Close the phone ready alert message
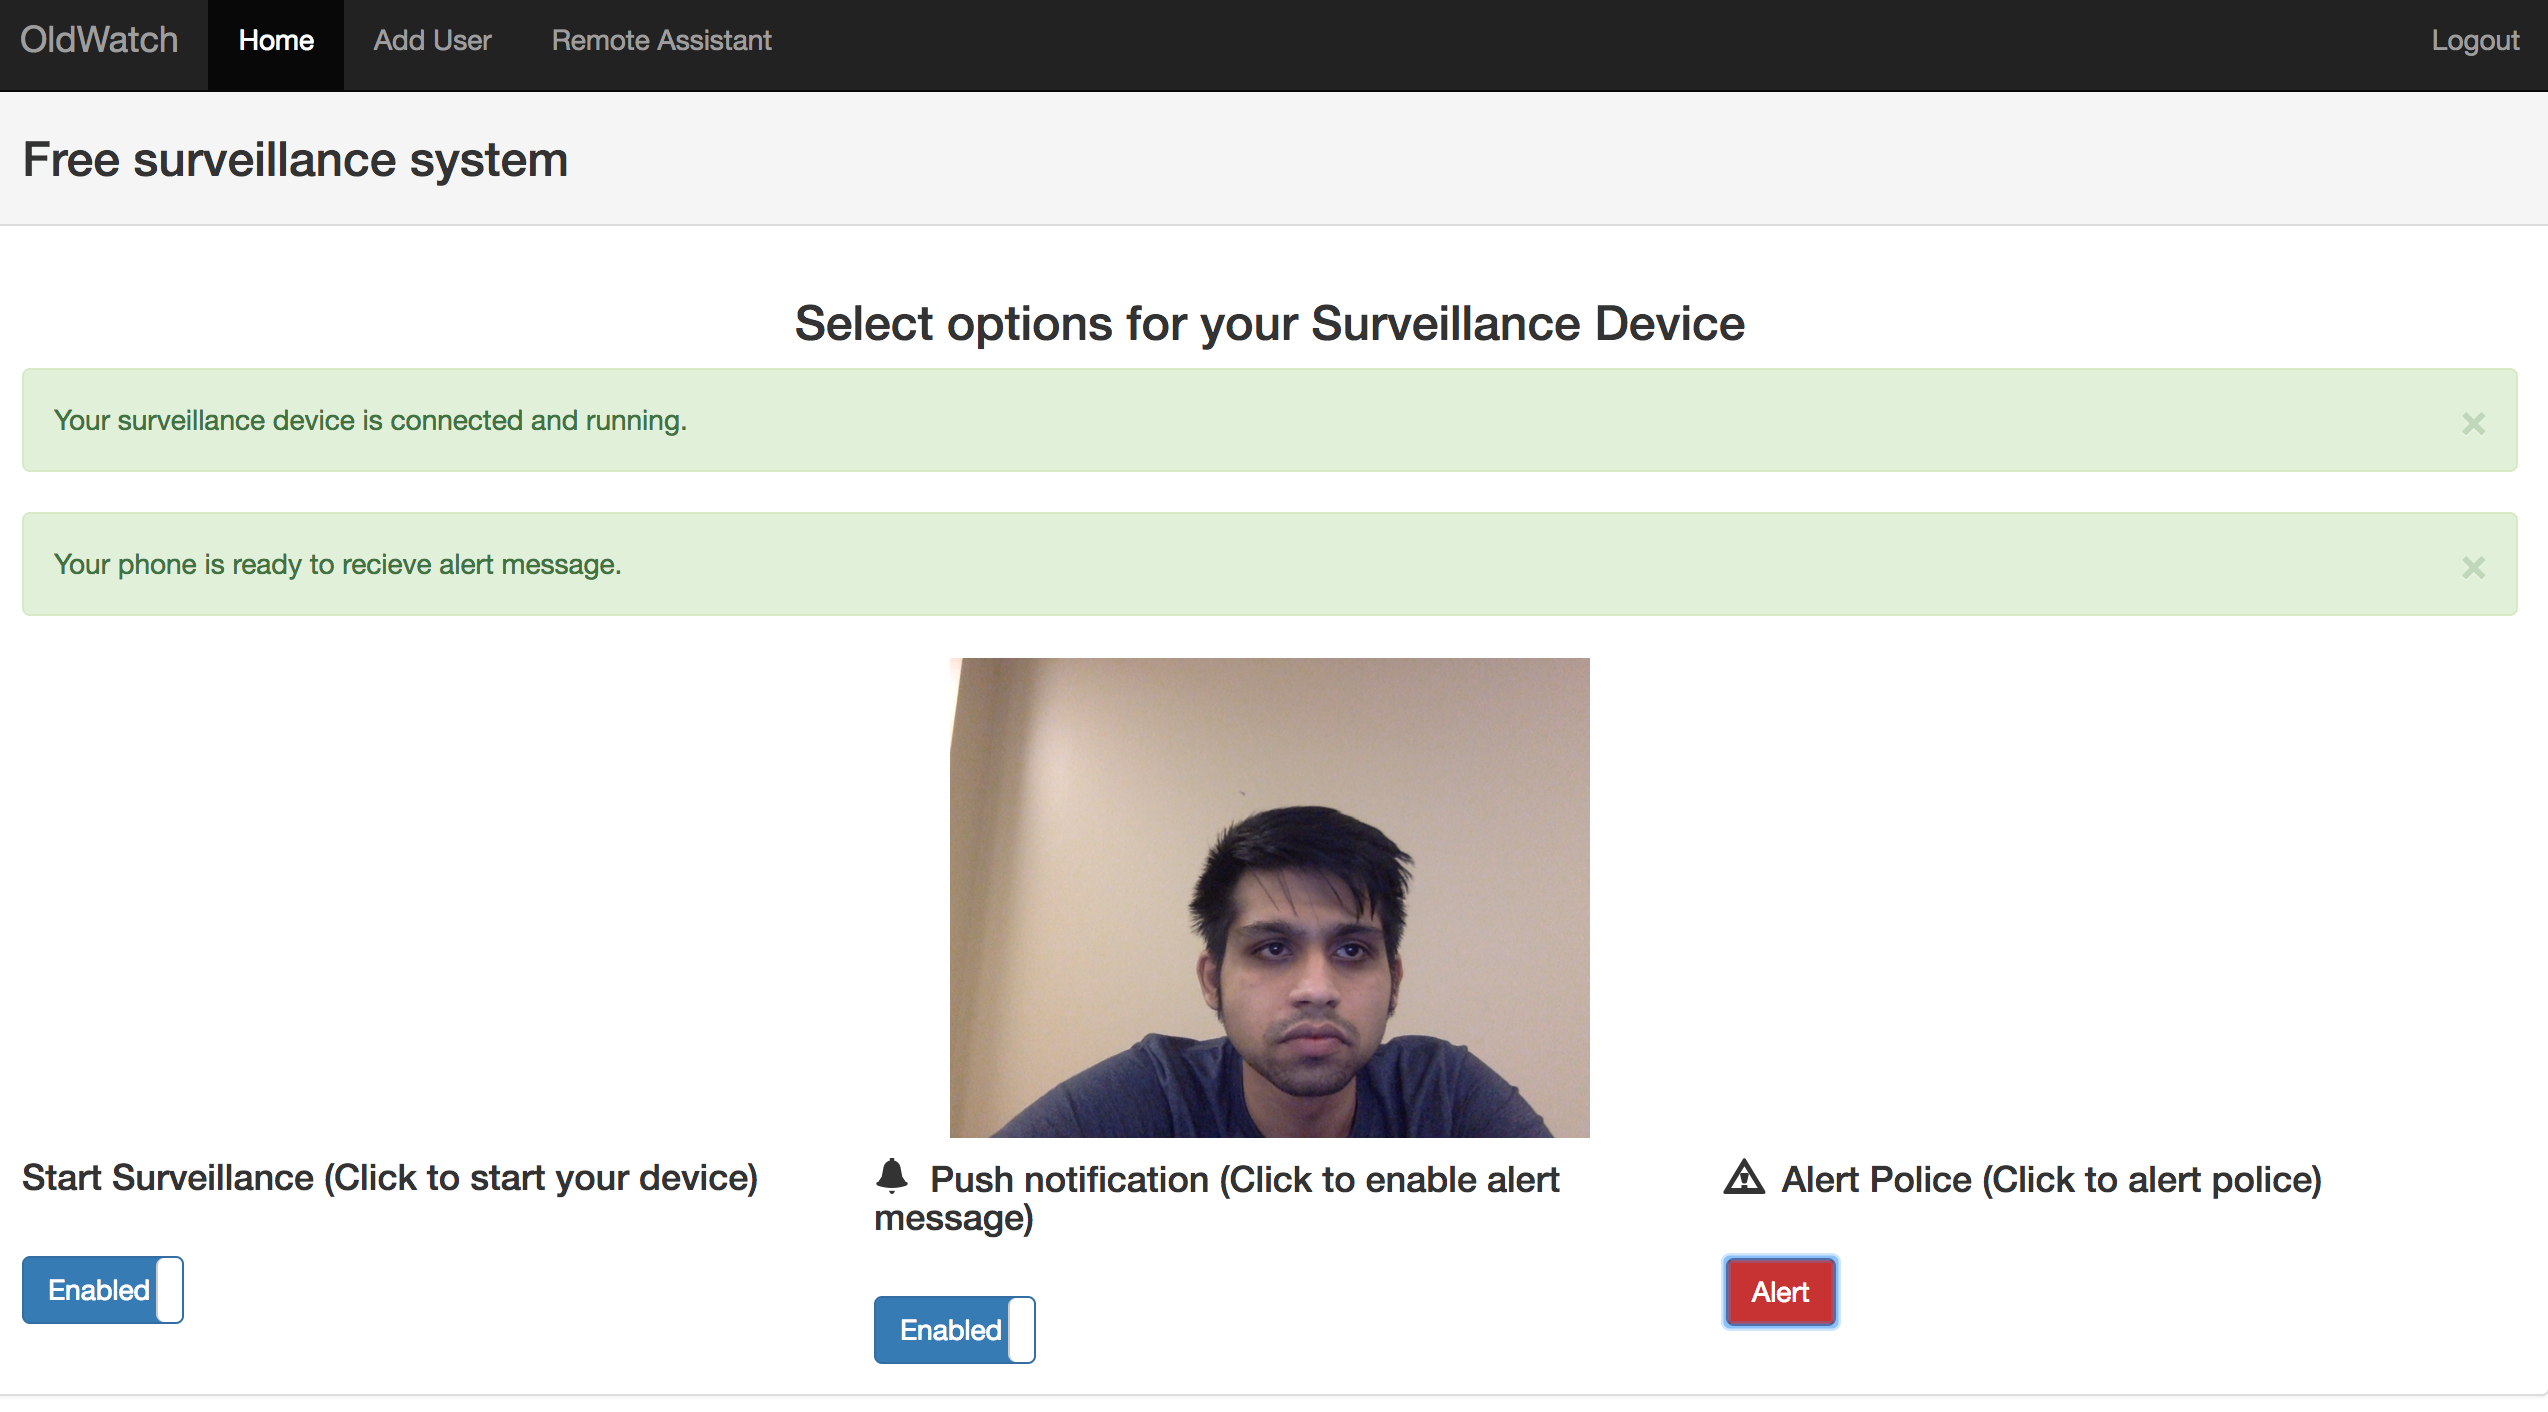2548x1412 pixels. tap(2473, 568)
